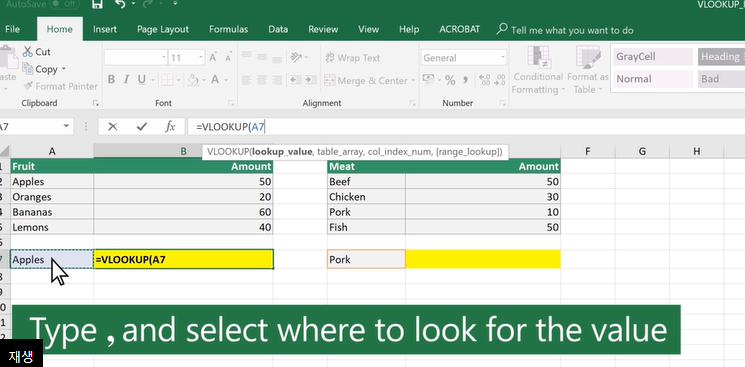Click the Decrease Decimal icon

[500, 80]
